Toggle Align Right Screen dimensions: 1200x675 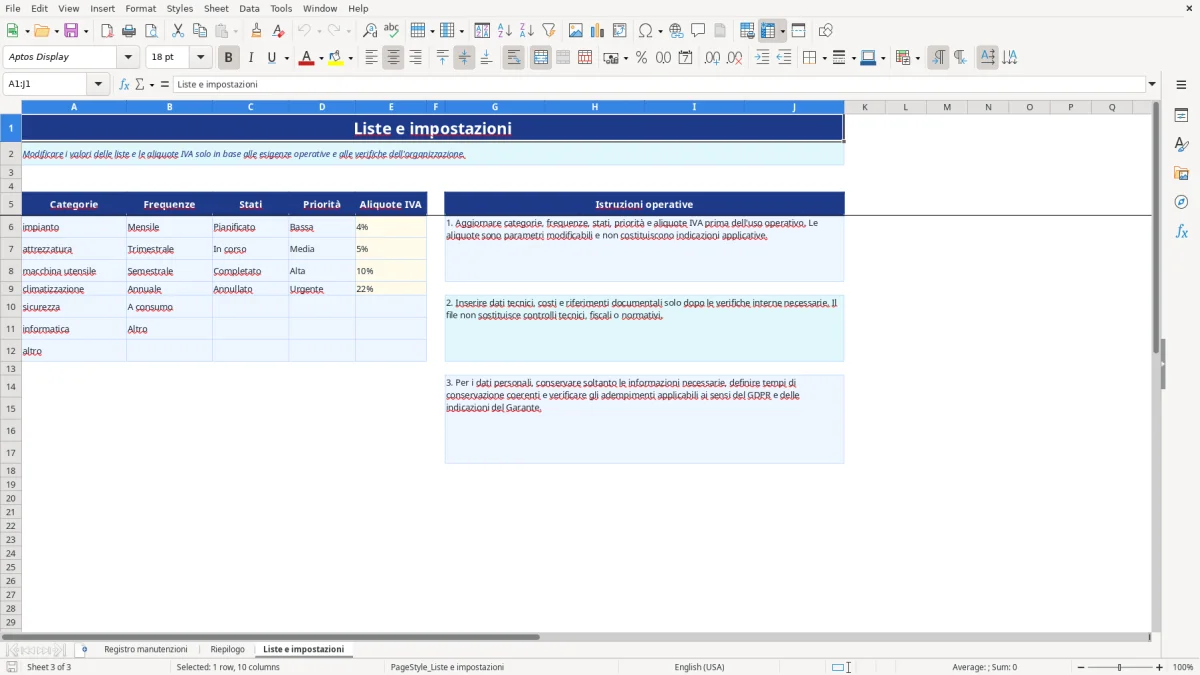tap(415, 58)
